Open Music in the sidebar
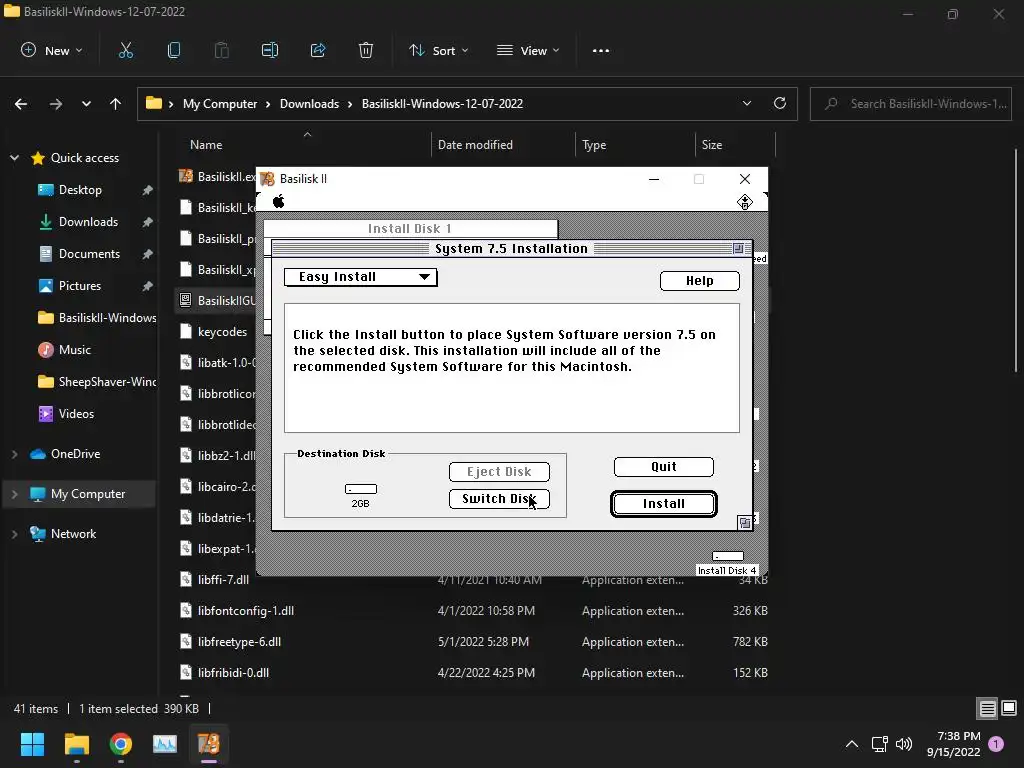Viewport: 1024px width, 768px height. 74,350
